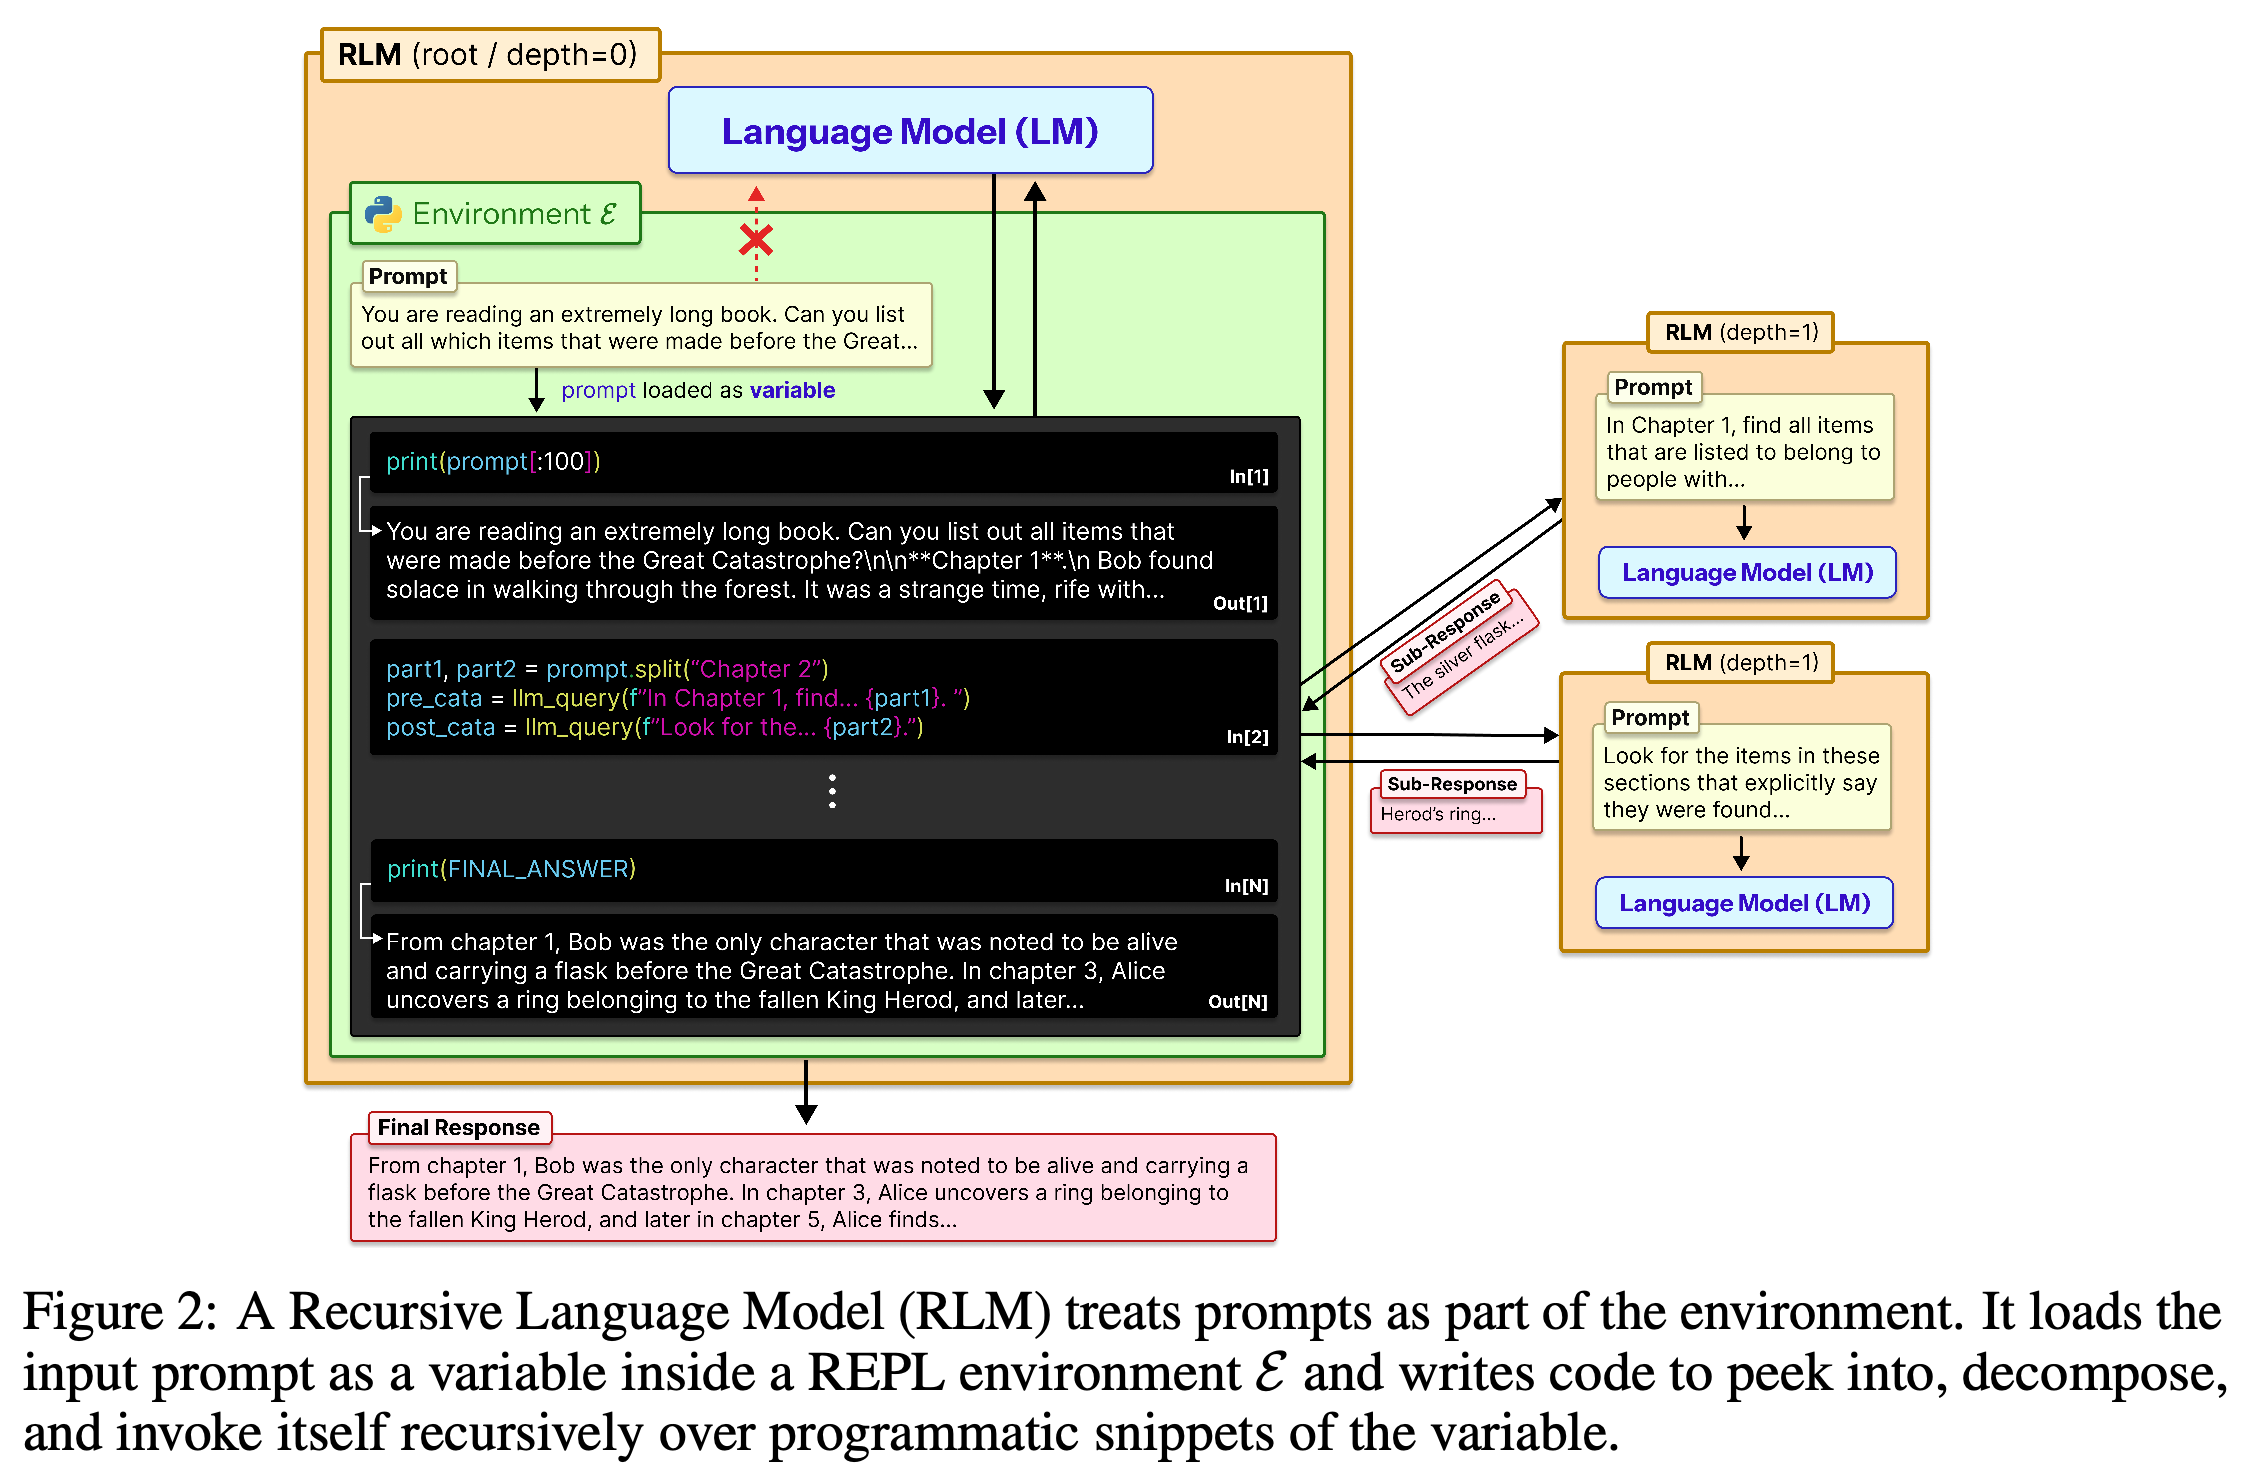Click the In[1] cell marker
This screenshot has width=2251, height=1483.
tap(1249, 477)
